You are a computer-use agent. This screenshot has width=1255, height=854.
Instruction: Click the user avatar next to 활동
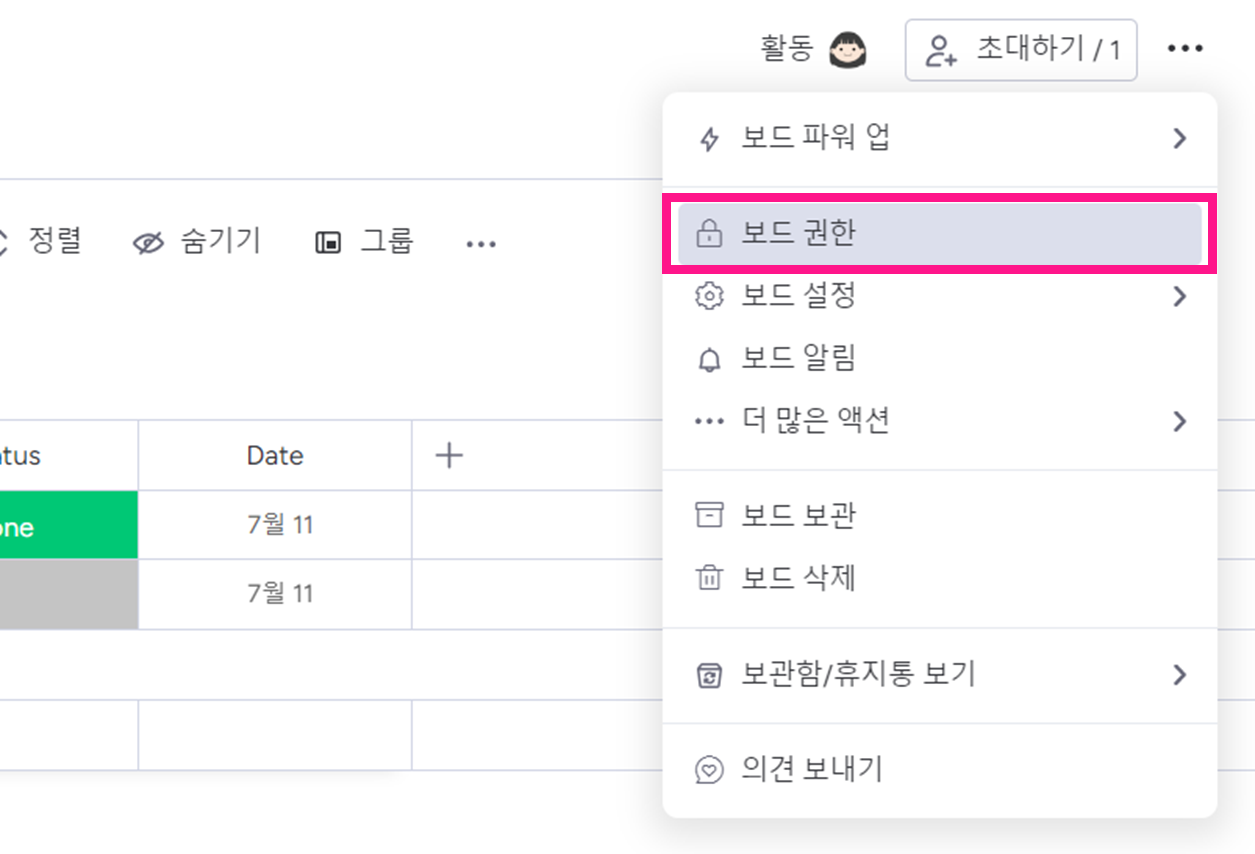[848, 50]
